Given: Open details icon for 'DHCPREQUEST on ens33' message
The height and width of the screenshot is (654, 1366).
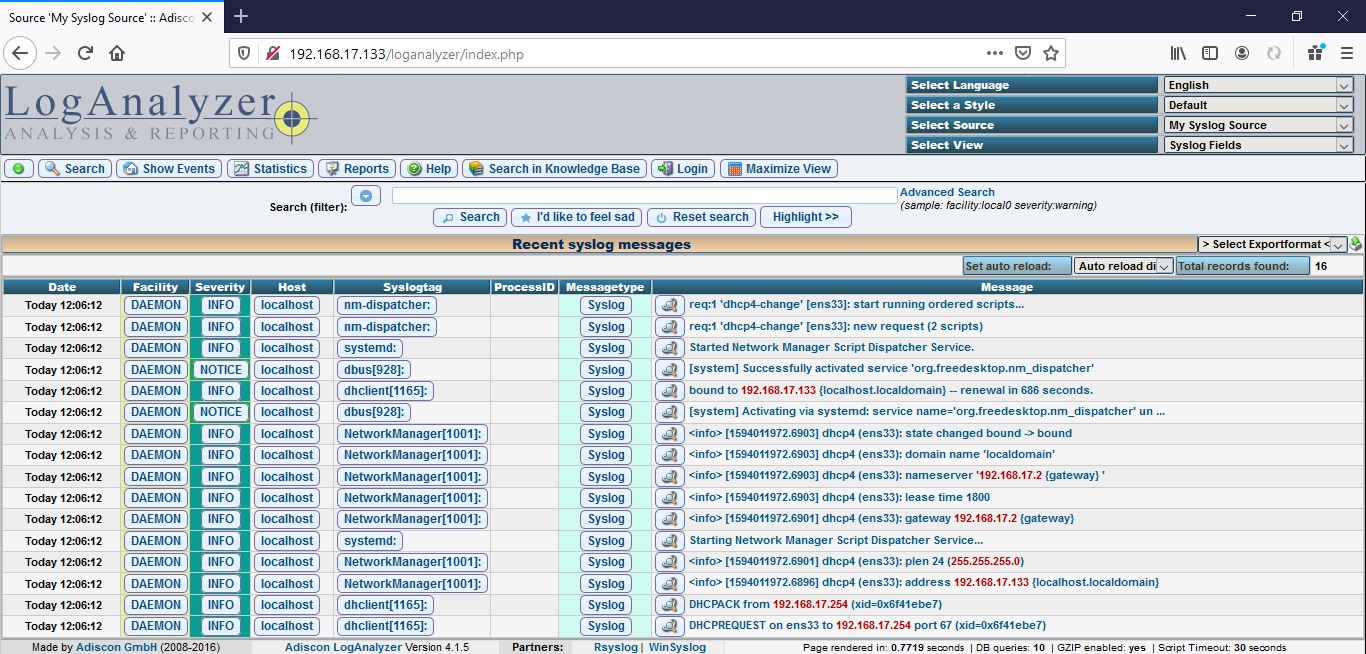Looking at the screenshot, I should [x=669, y=626].
